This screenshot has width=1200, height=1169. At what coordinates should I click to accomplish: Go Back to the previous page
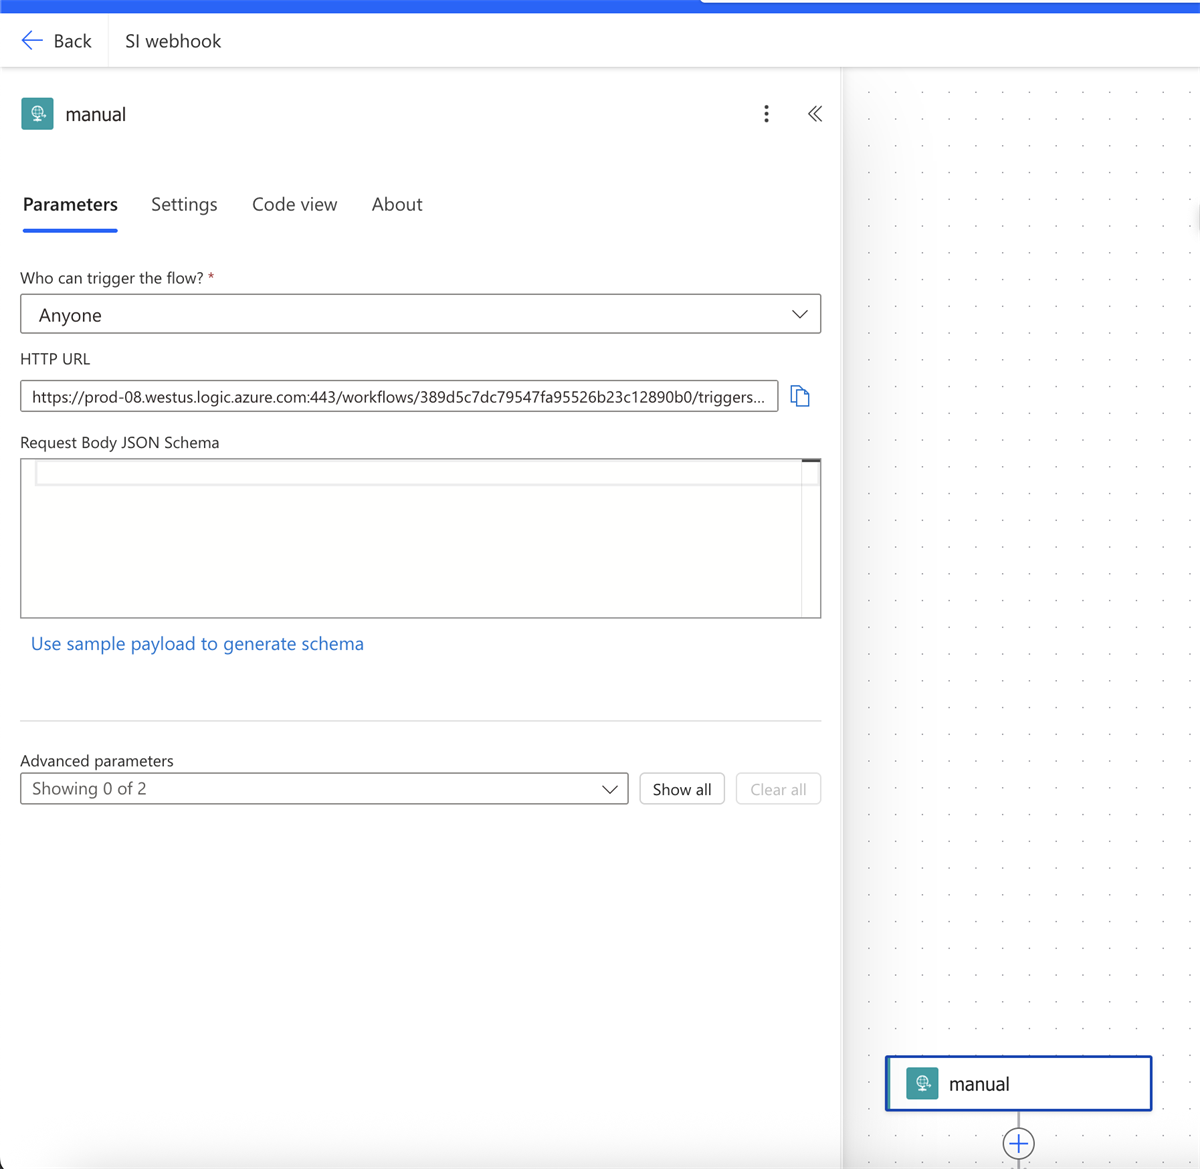point(56,41)
